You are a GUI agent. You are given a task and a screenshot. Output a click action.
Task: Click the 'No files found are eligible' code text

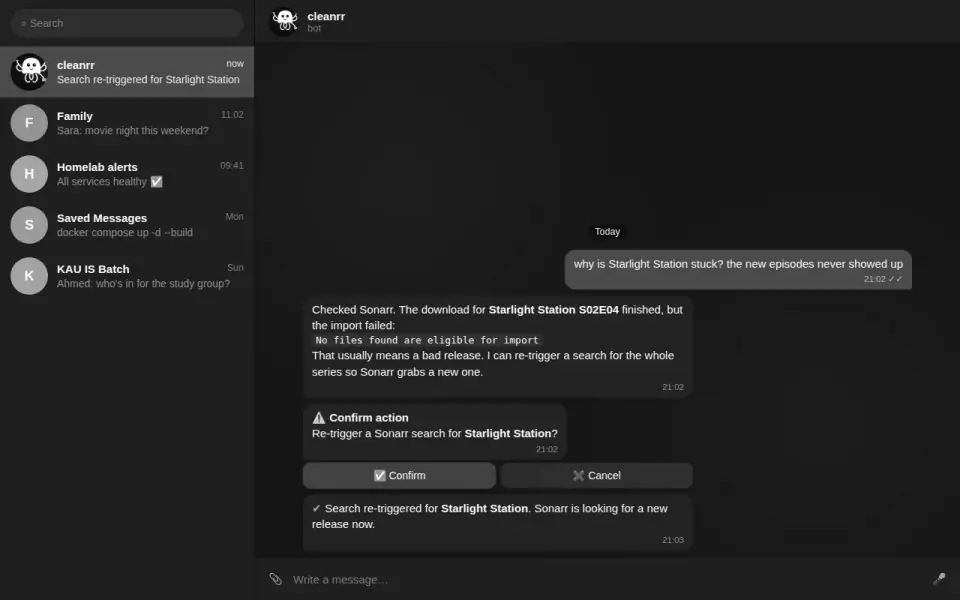(427, 340)
